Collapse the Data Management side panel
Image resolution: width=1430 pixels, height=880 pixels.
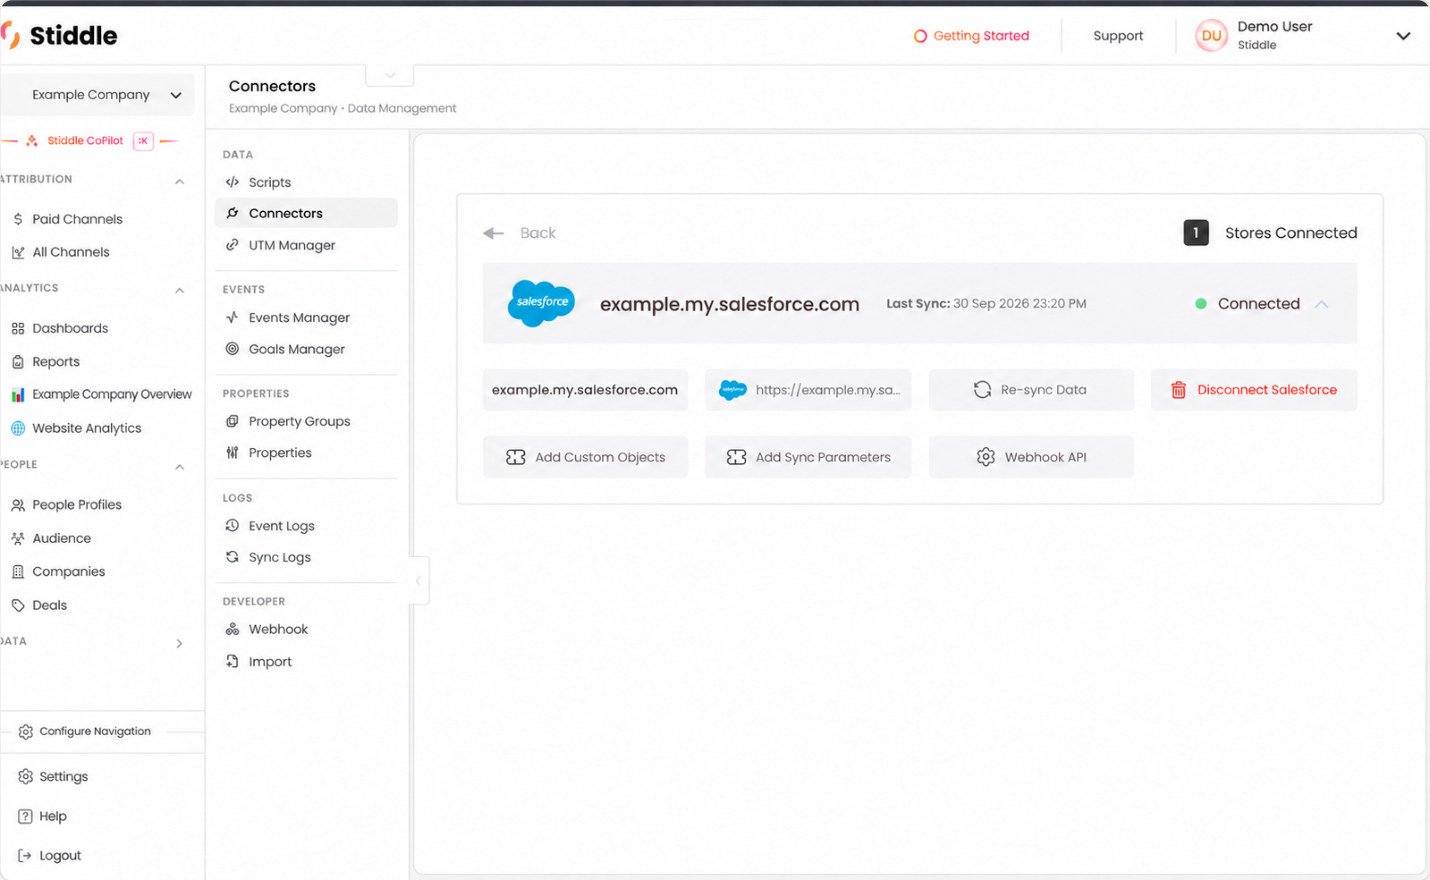418,581
